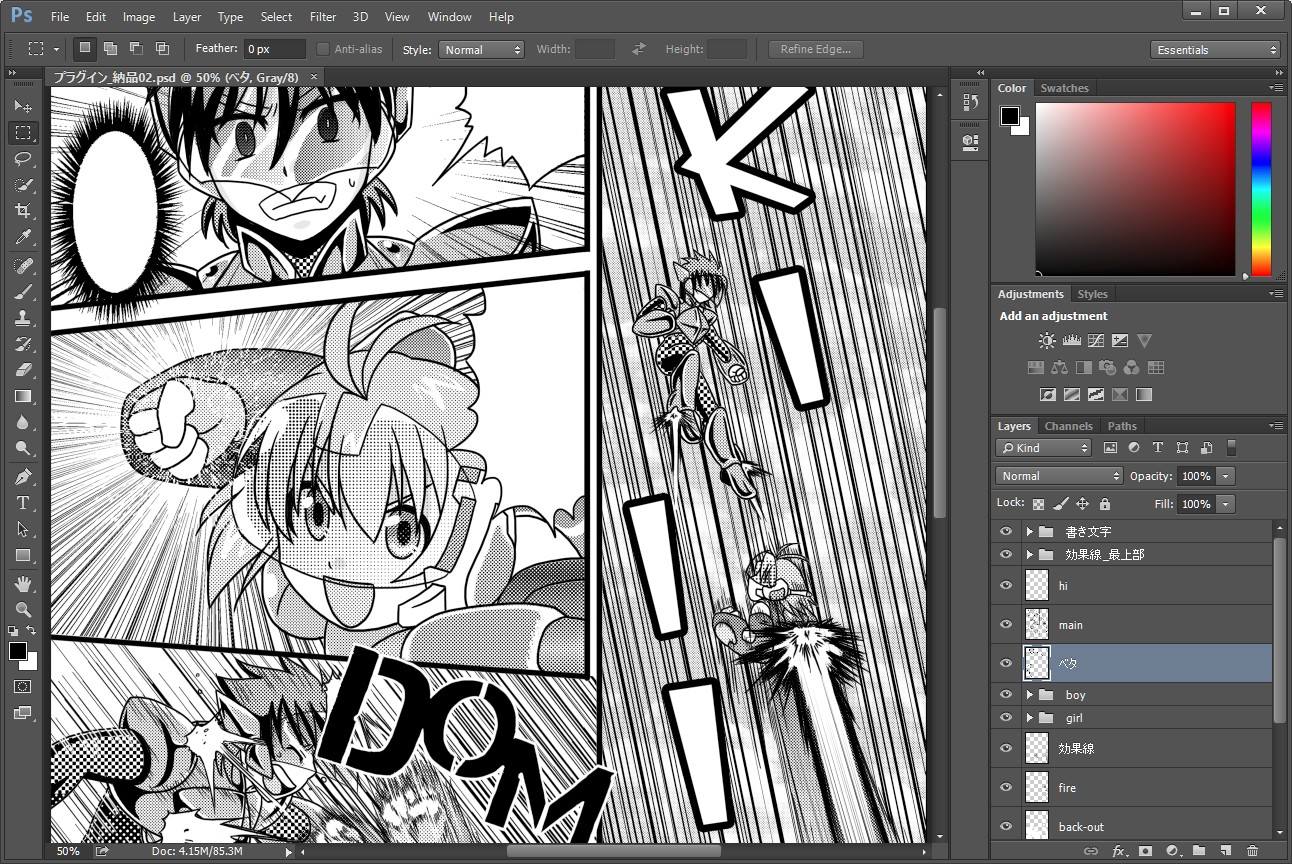This screenshot has width=1292, height=864.
Task: Open the Style dropdown showing Normal
Action: [481, 49]
